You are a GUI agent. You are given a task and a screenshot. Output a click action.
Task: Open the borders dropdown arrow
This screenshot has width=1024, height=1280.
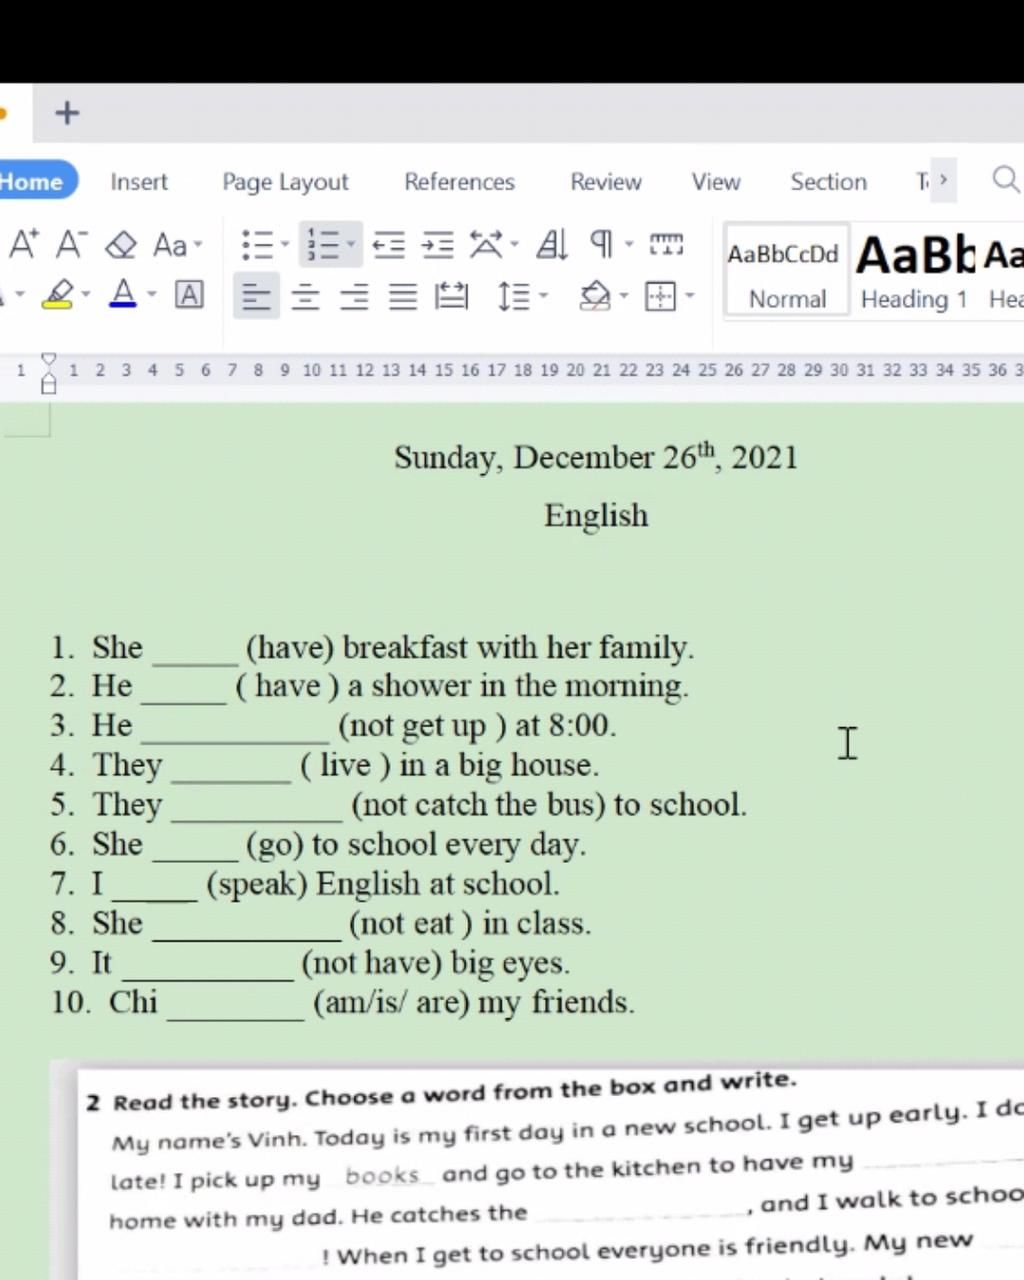tap(690, 296)
